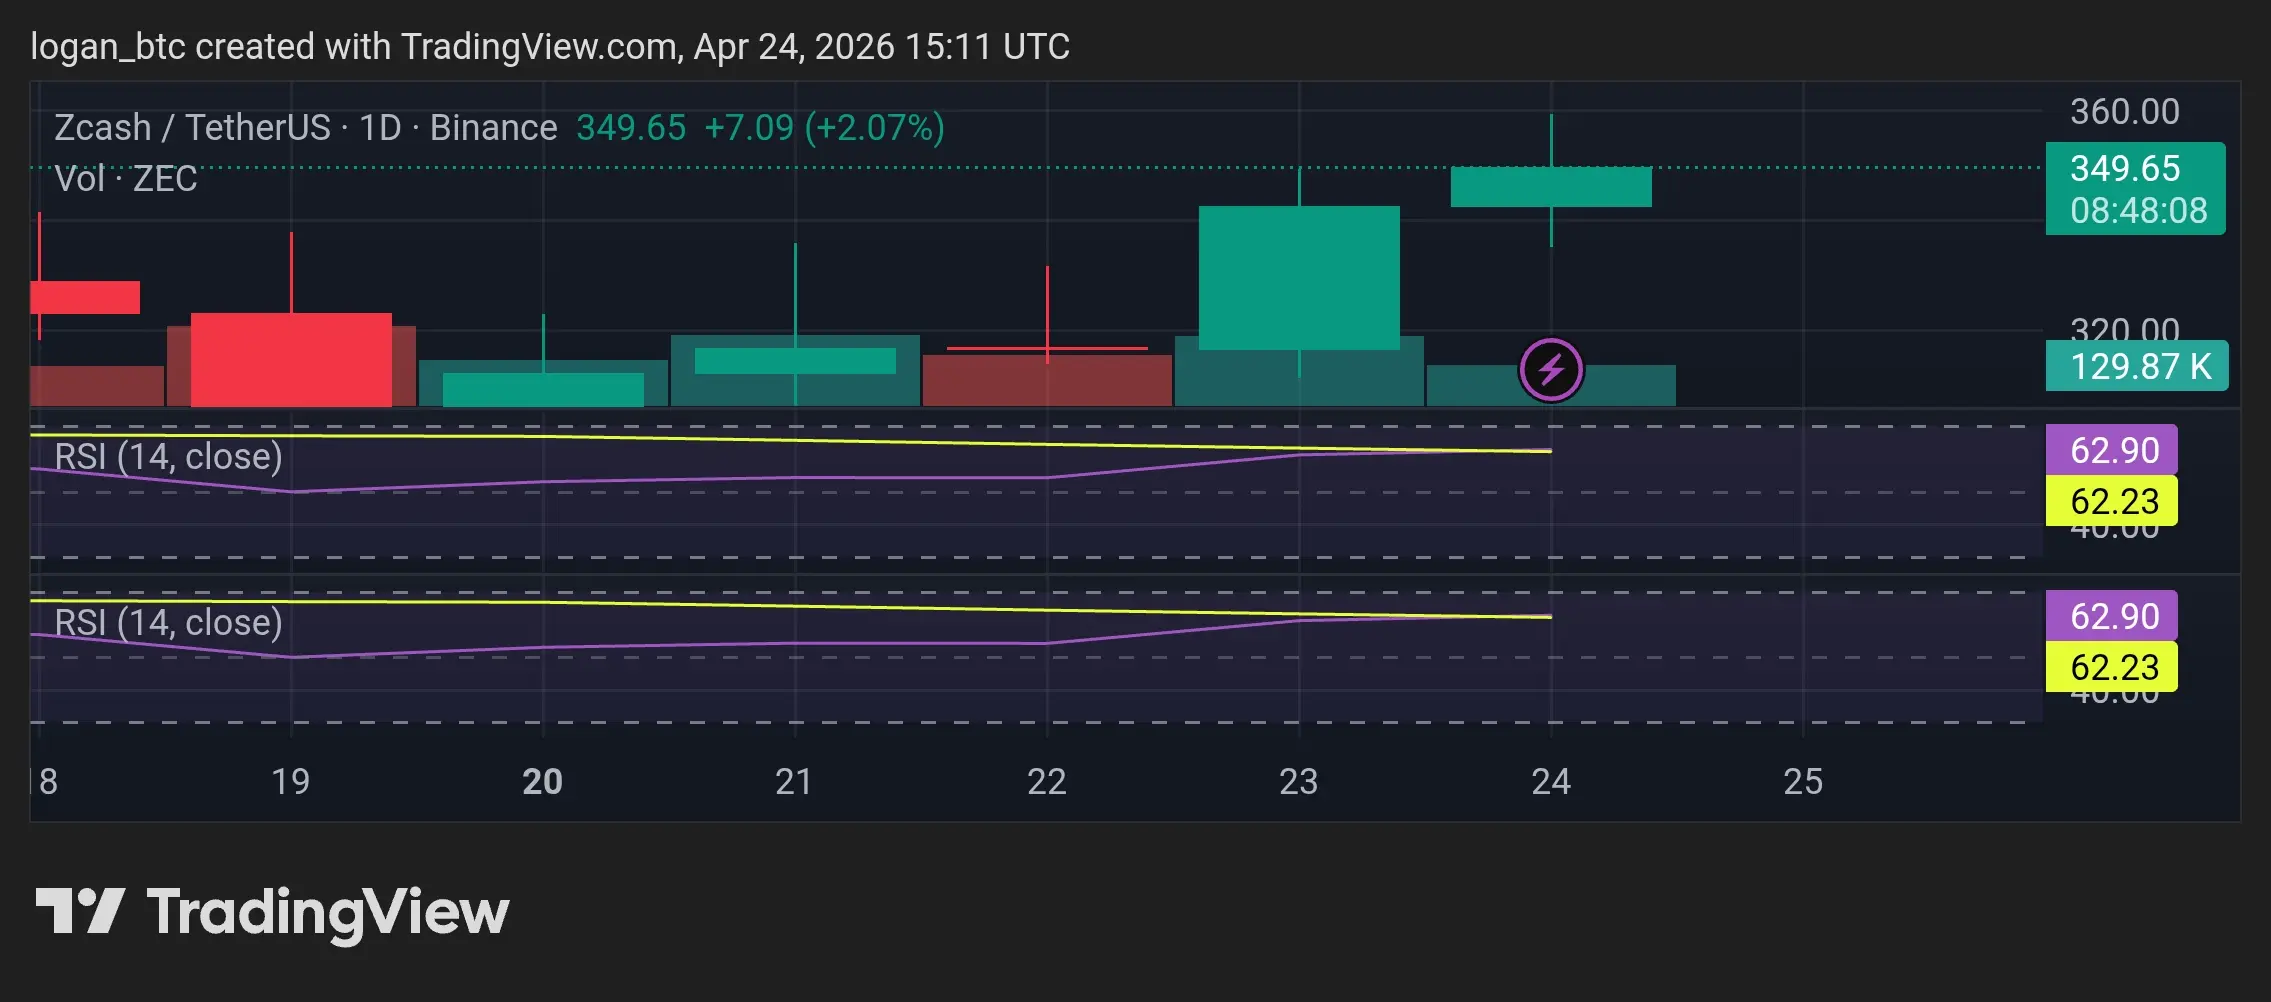
Task: Select the green candle body for the 20th
Action: point(543,390)
